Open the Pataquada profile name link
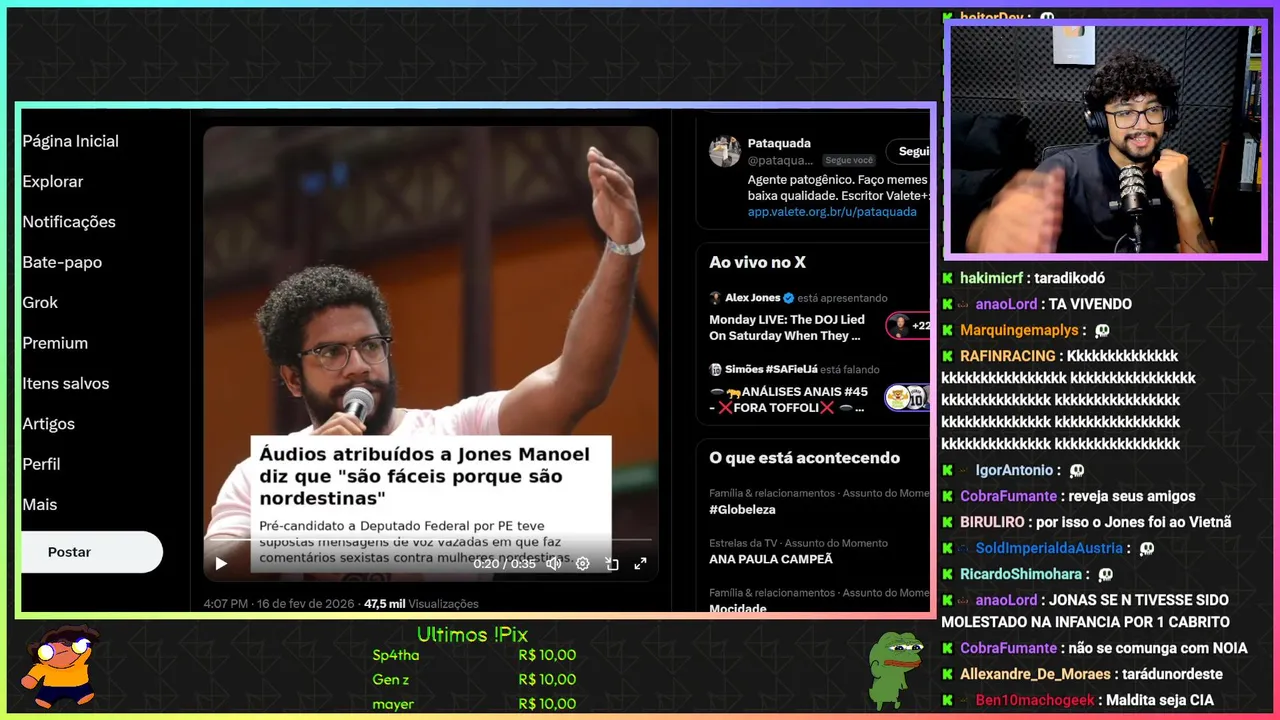The height and width of the screenshot is (720, 1280). point(779,143)
